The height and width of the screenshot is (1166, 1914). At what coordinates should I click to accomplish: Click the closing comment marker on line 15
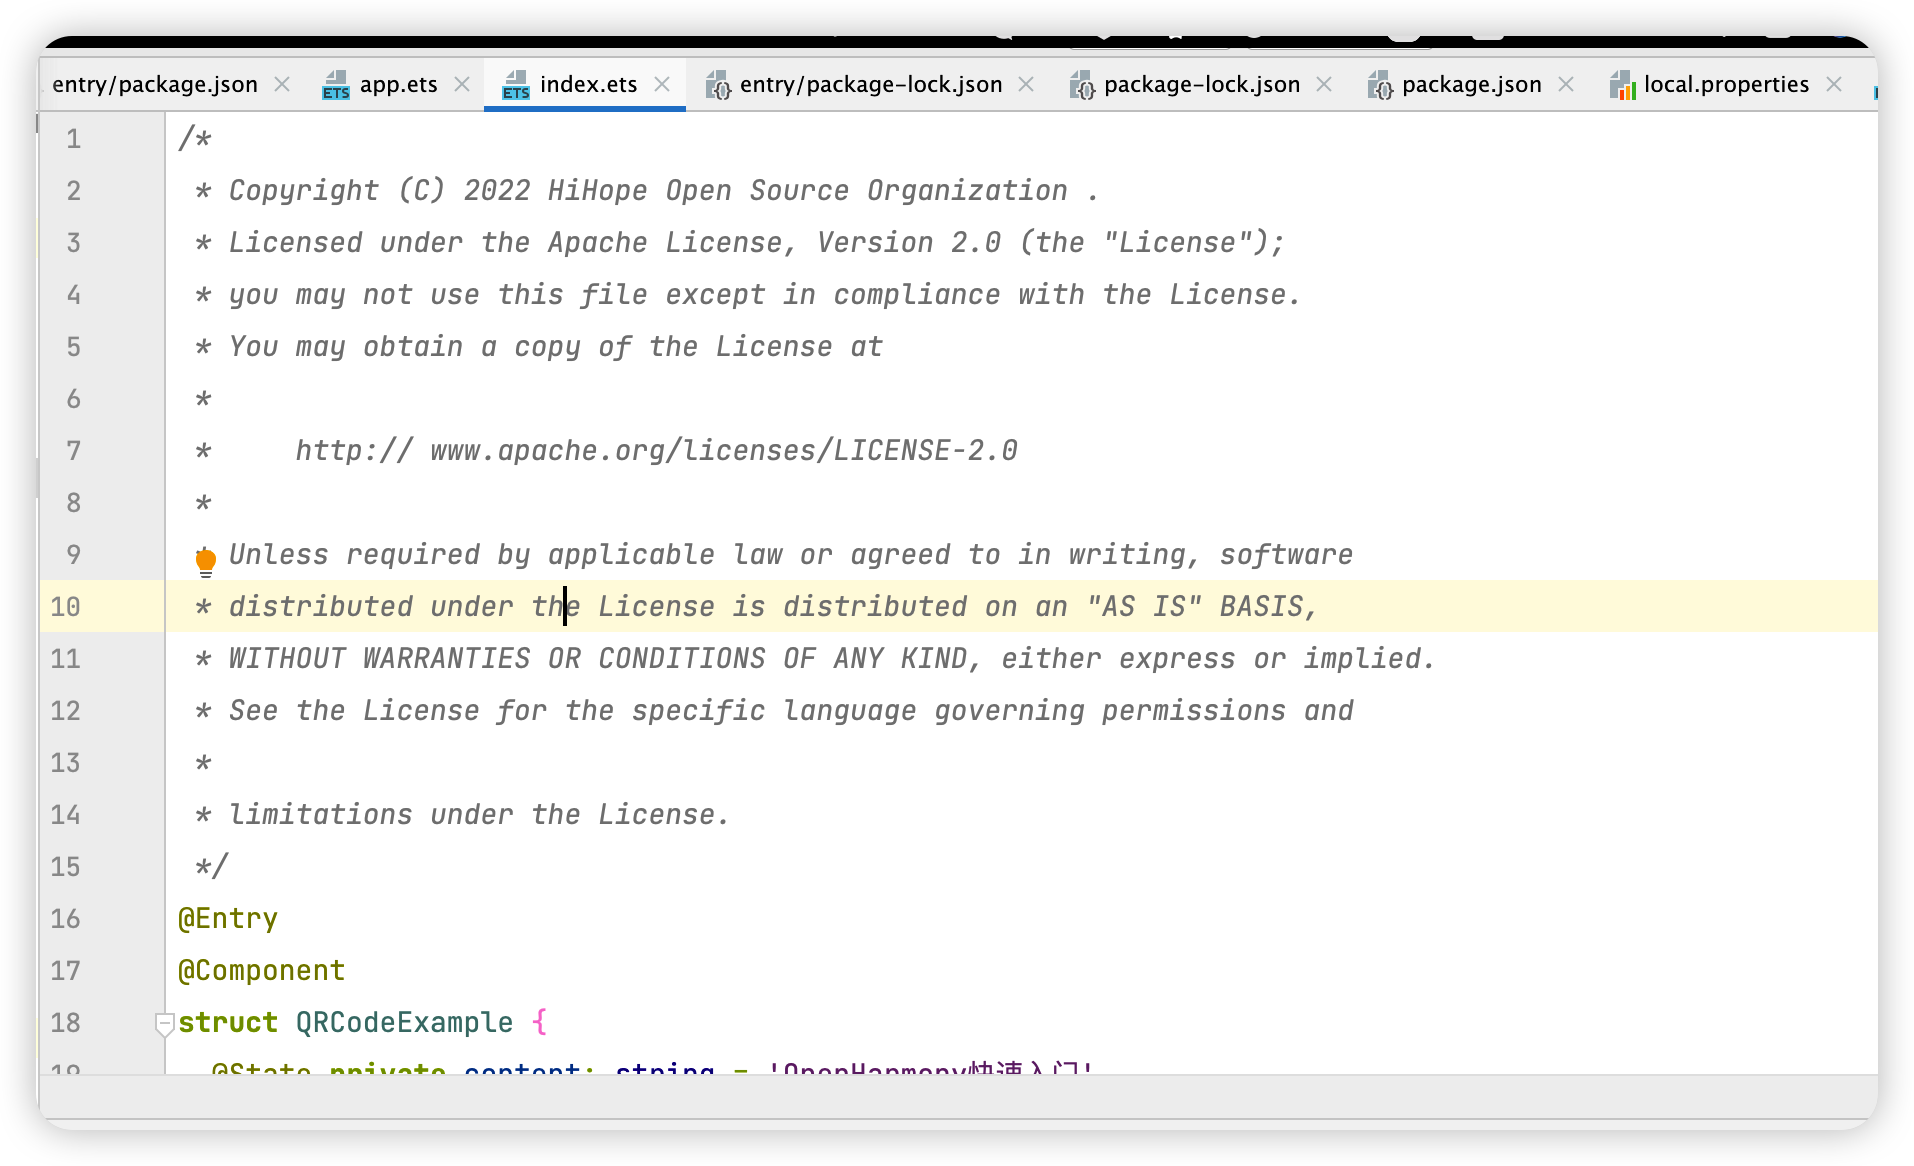pos(211,867)
